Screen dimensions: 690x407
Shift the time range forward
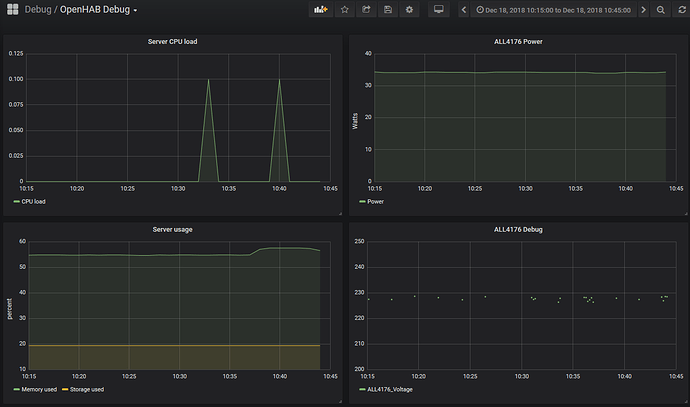click(x=643, y=10)
